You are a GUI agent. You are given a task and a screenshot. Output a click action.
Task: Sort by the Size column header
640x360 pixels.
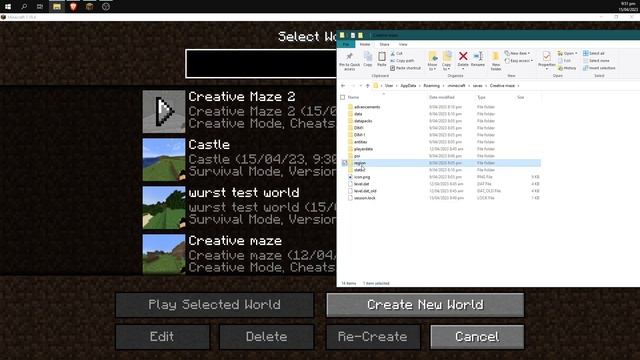520,98
